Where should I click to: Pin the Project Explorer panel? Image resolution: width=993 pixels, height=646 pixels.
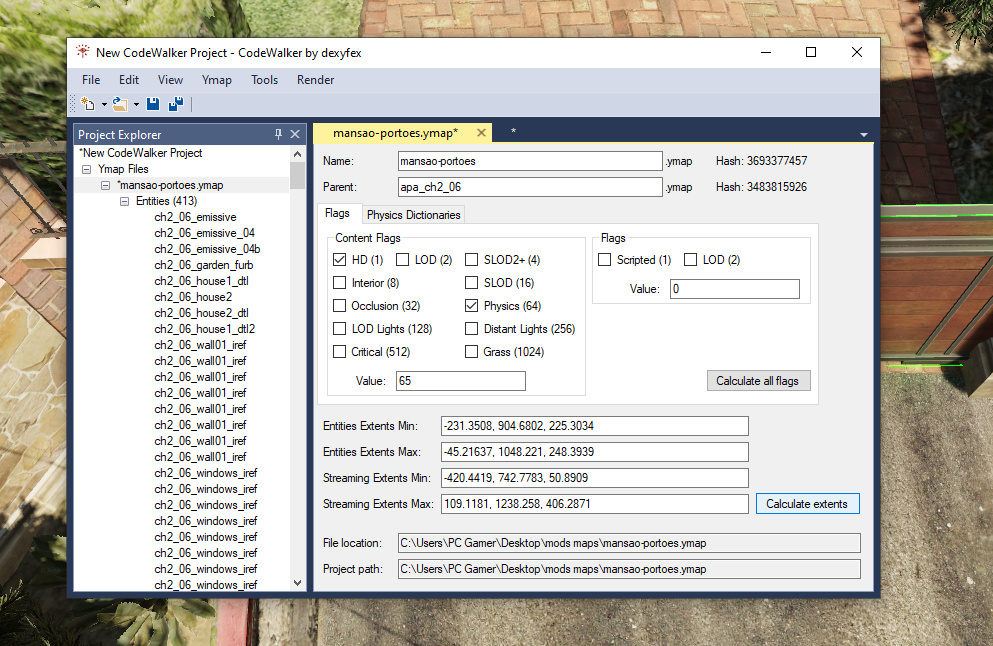(278, 134)
